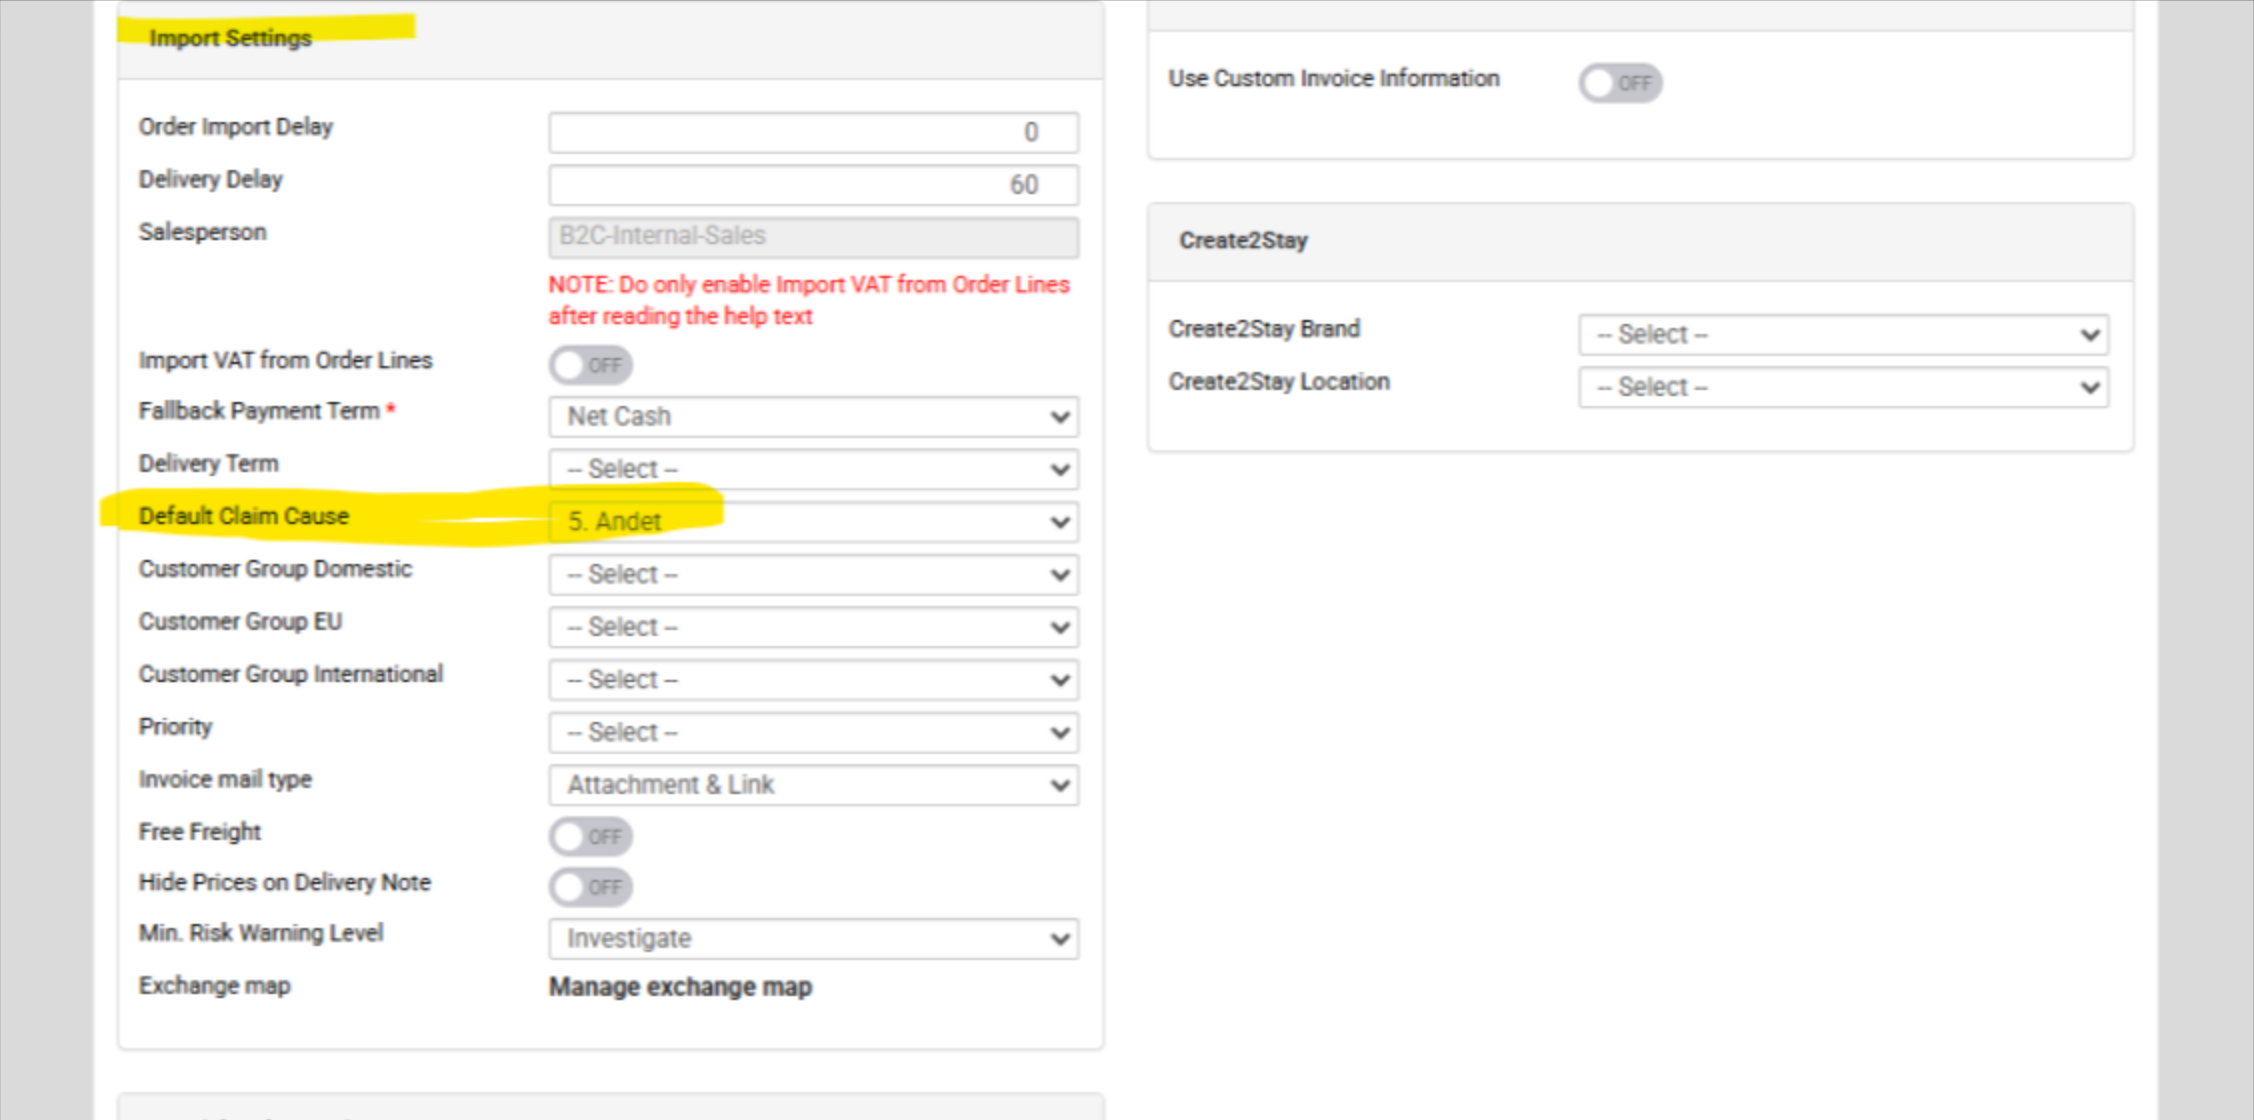Toggle Hide Prices on Delivery Note

[x=590, y=887]
